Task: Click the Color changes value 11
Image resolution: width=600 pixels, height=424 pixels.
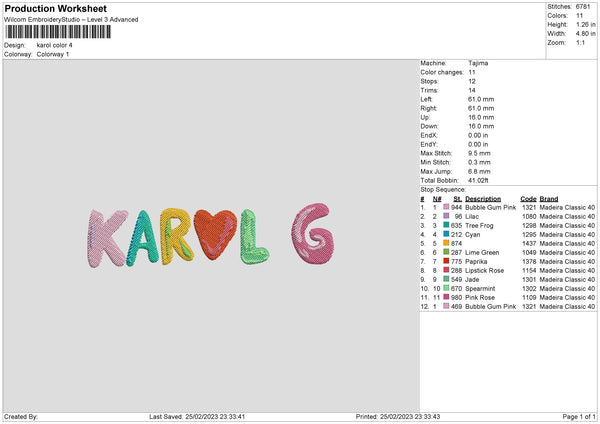Action: pyautogui.click(x=472, y=72)
